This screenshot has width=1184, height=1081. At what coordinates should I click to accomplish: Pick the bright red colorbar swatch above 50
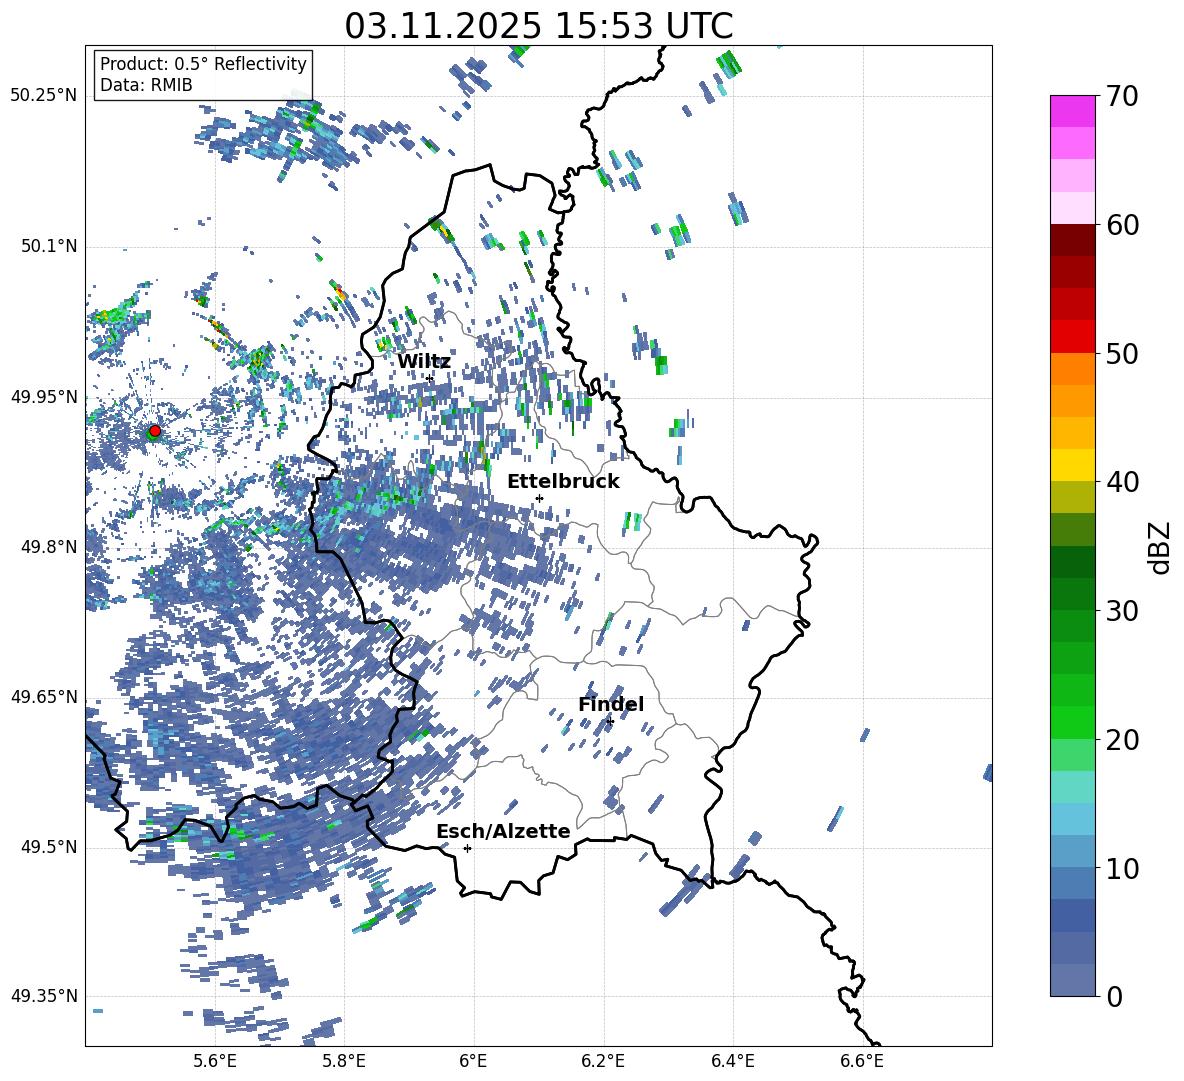point(1072,336)
